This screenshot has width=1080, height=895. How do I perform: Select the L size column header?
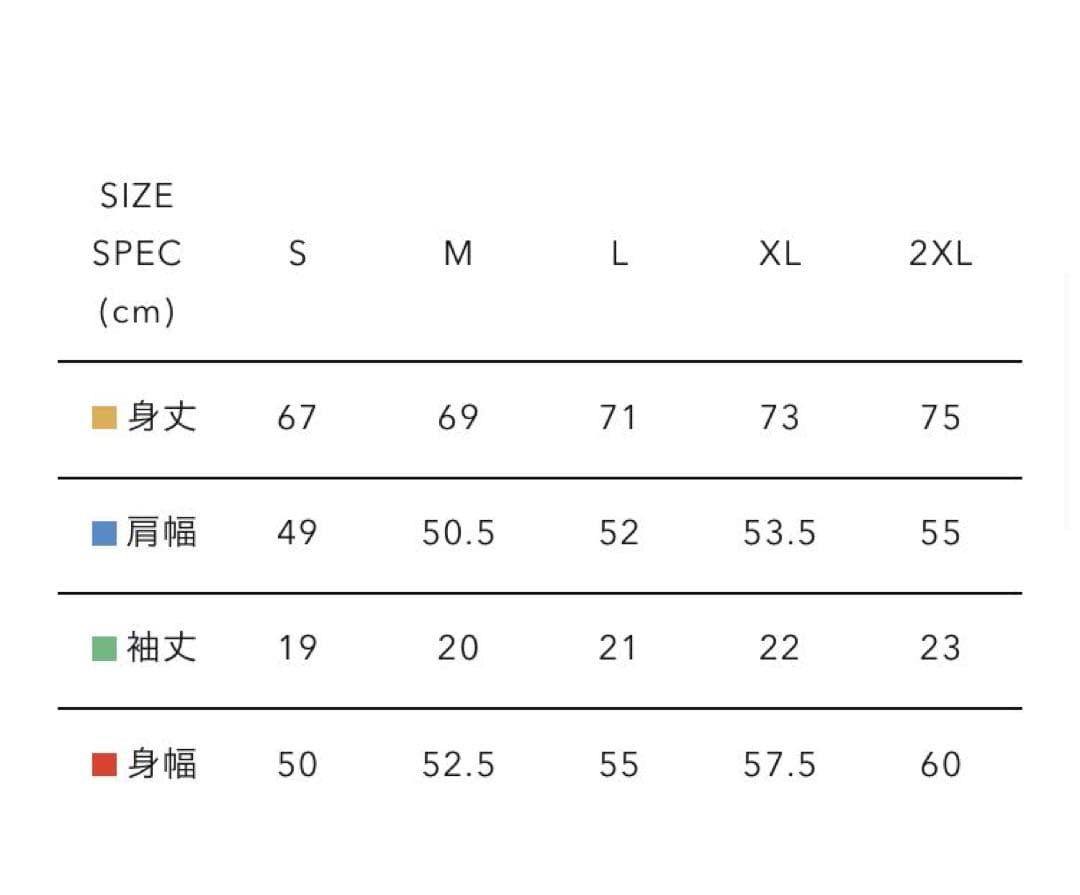click(x=619, y=254)
